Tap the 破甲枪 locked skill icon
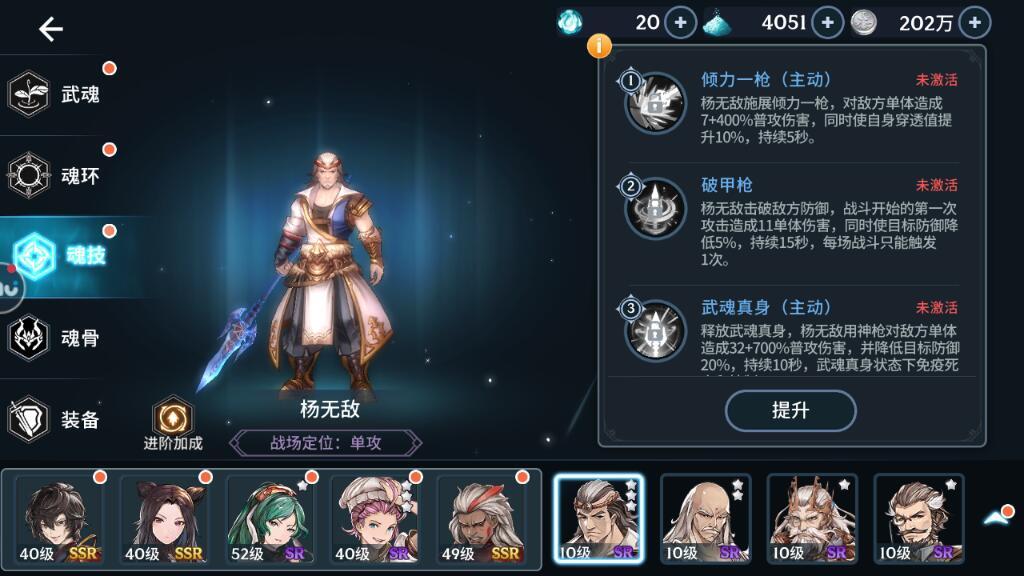This screenshot has height=576, width=1024. [x=654, y=208]
